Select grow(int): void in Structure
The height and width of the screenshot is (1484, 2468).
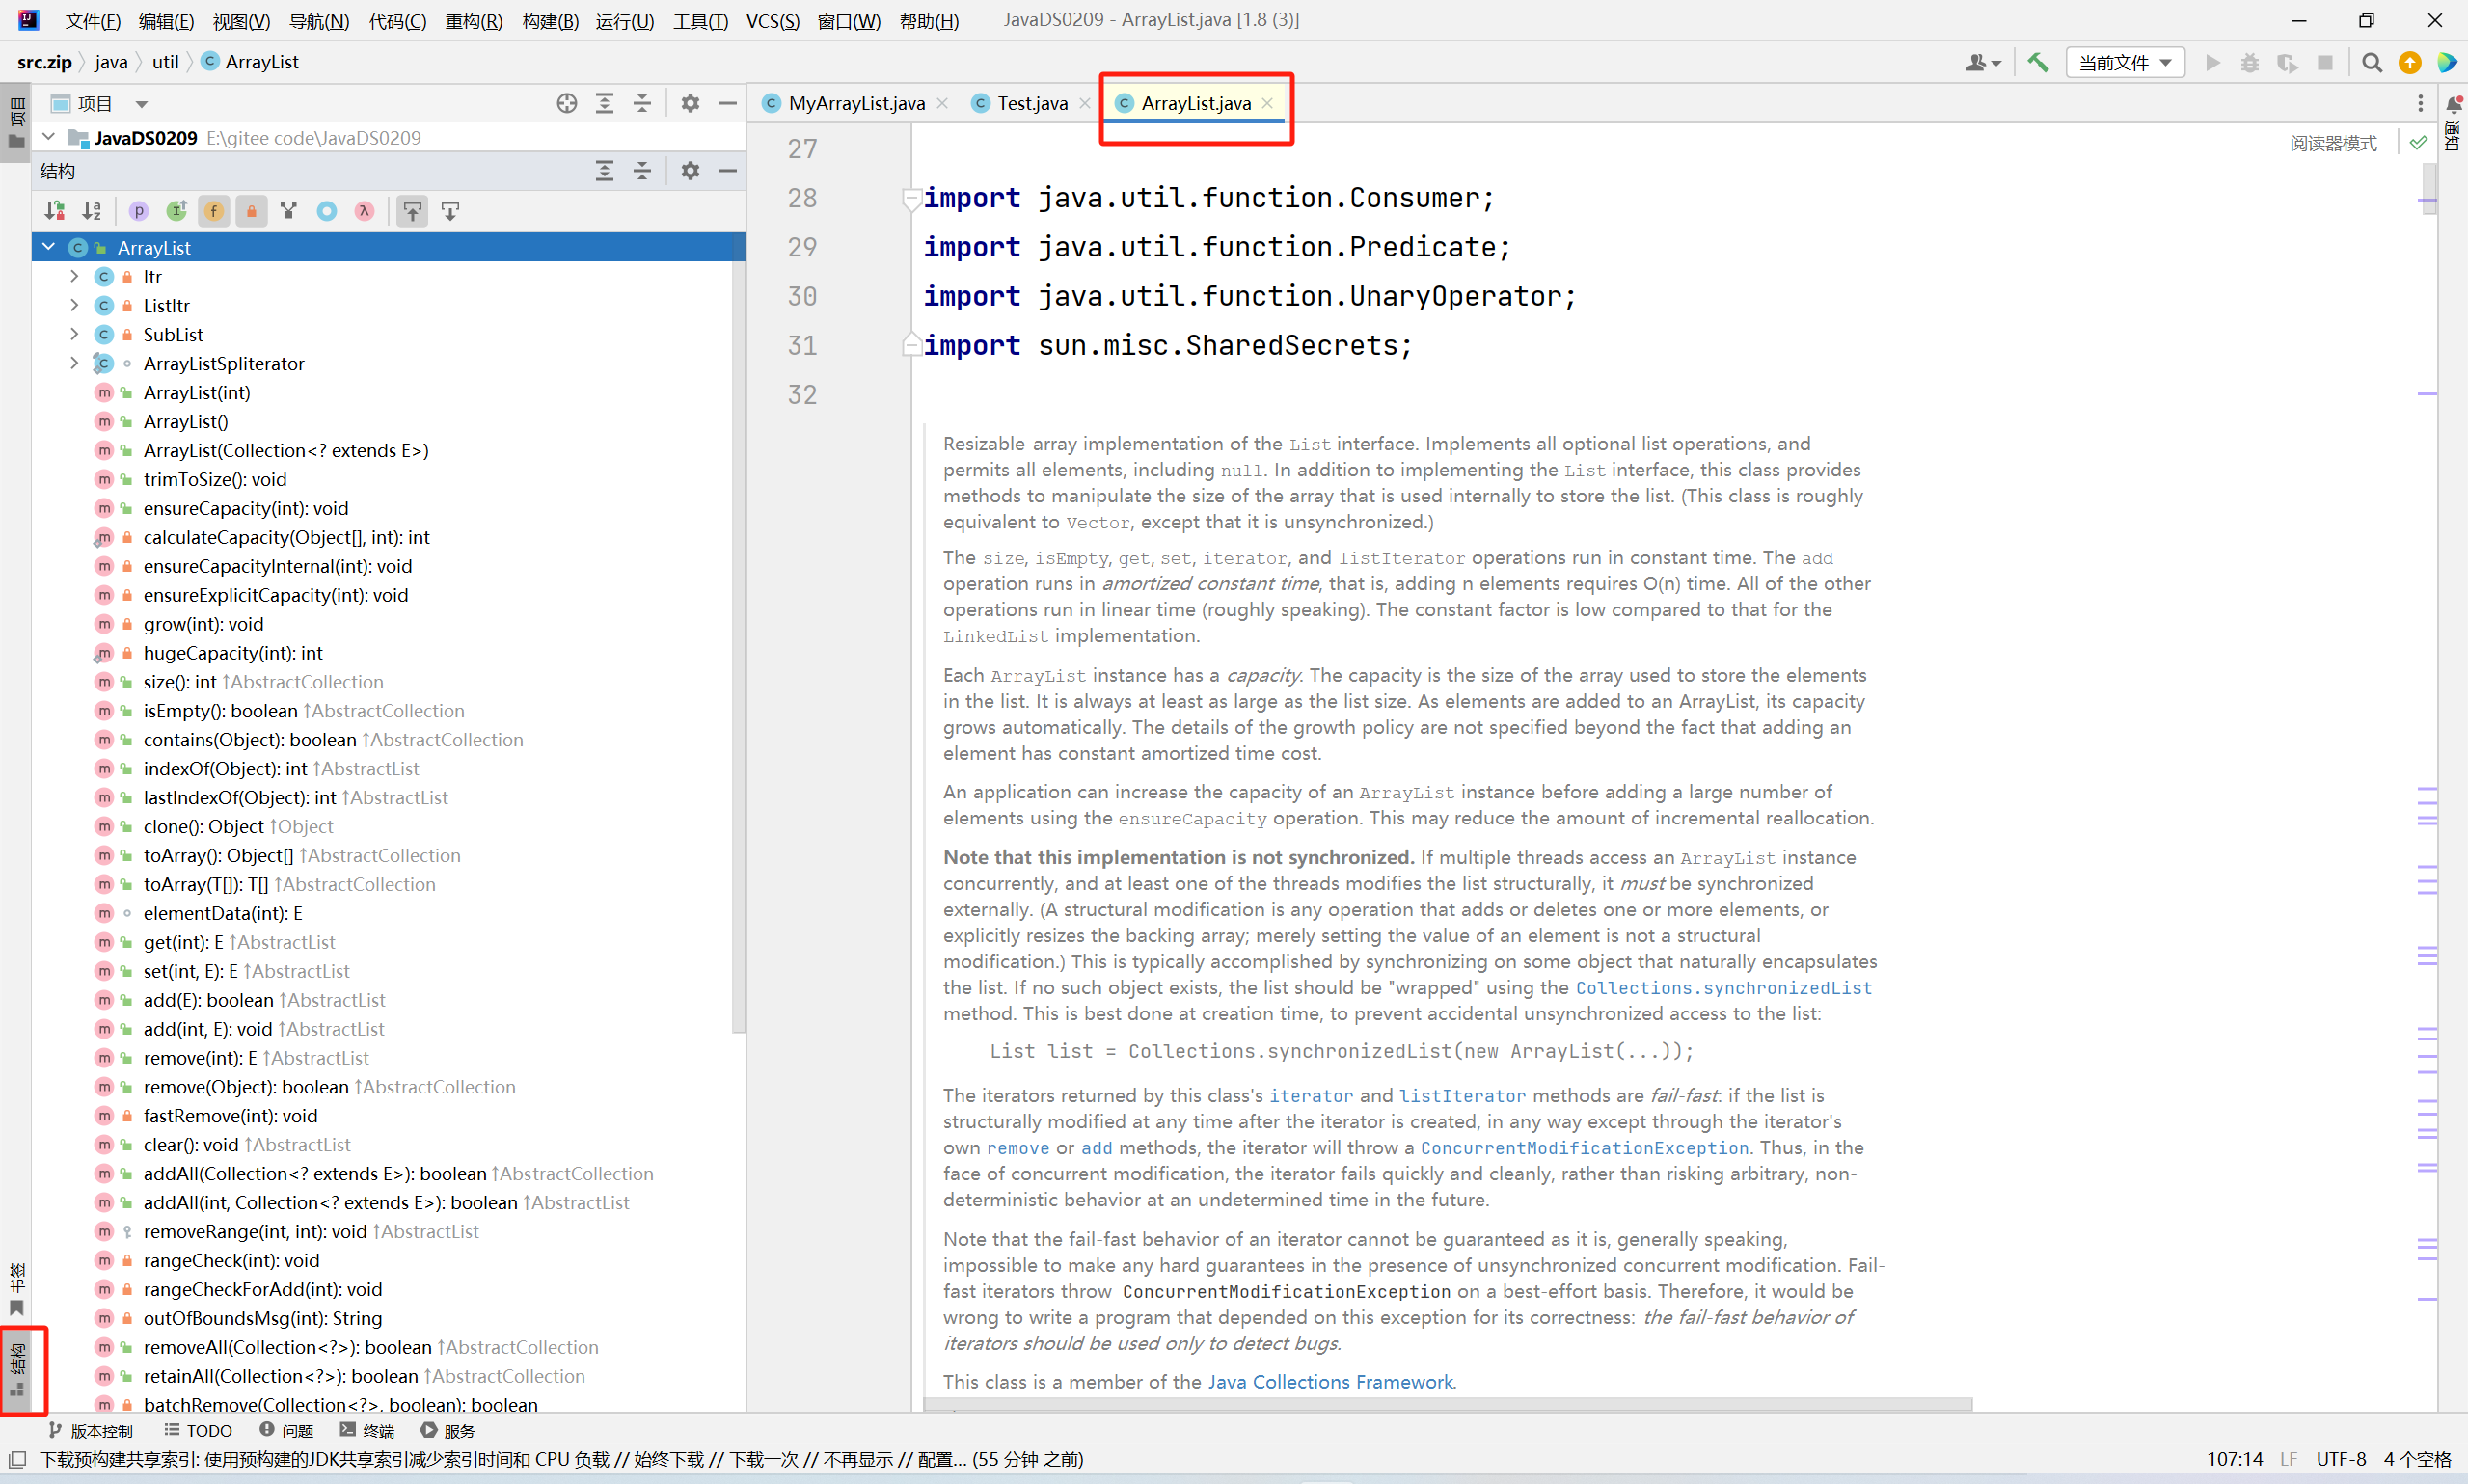point(203,624)
